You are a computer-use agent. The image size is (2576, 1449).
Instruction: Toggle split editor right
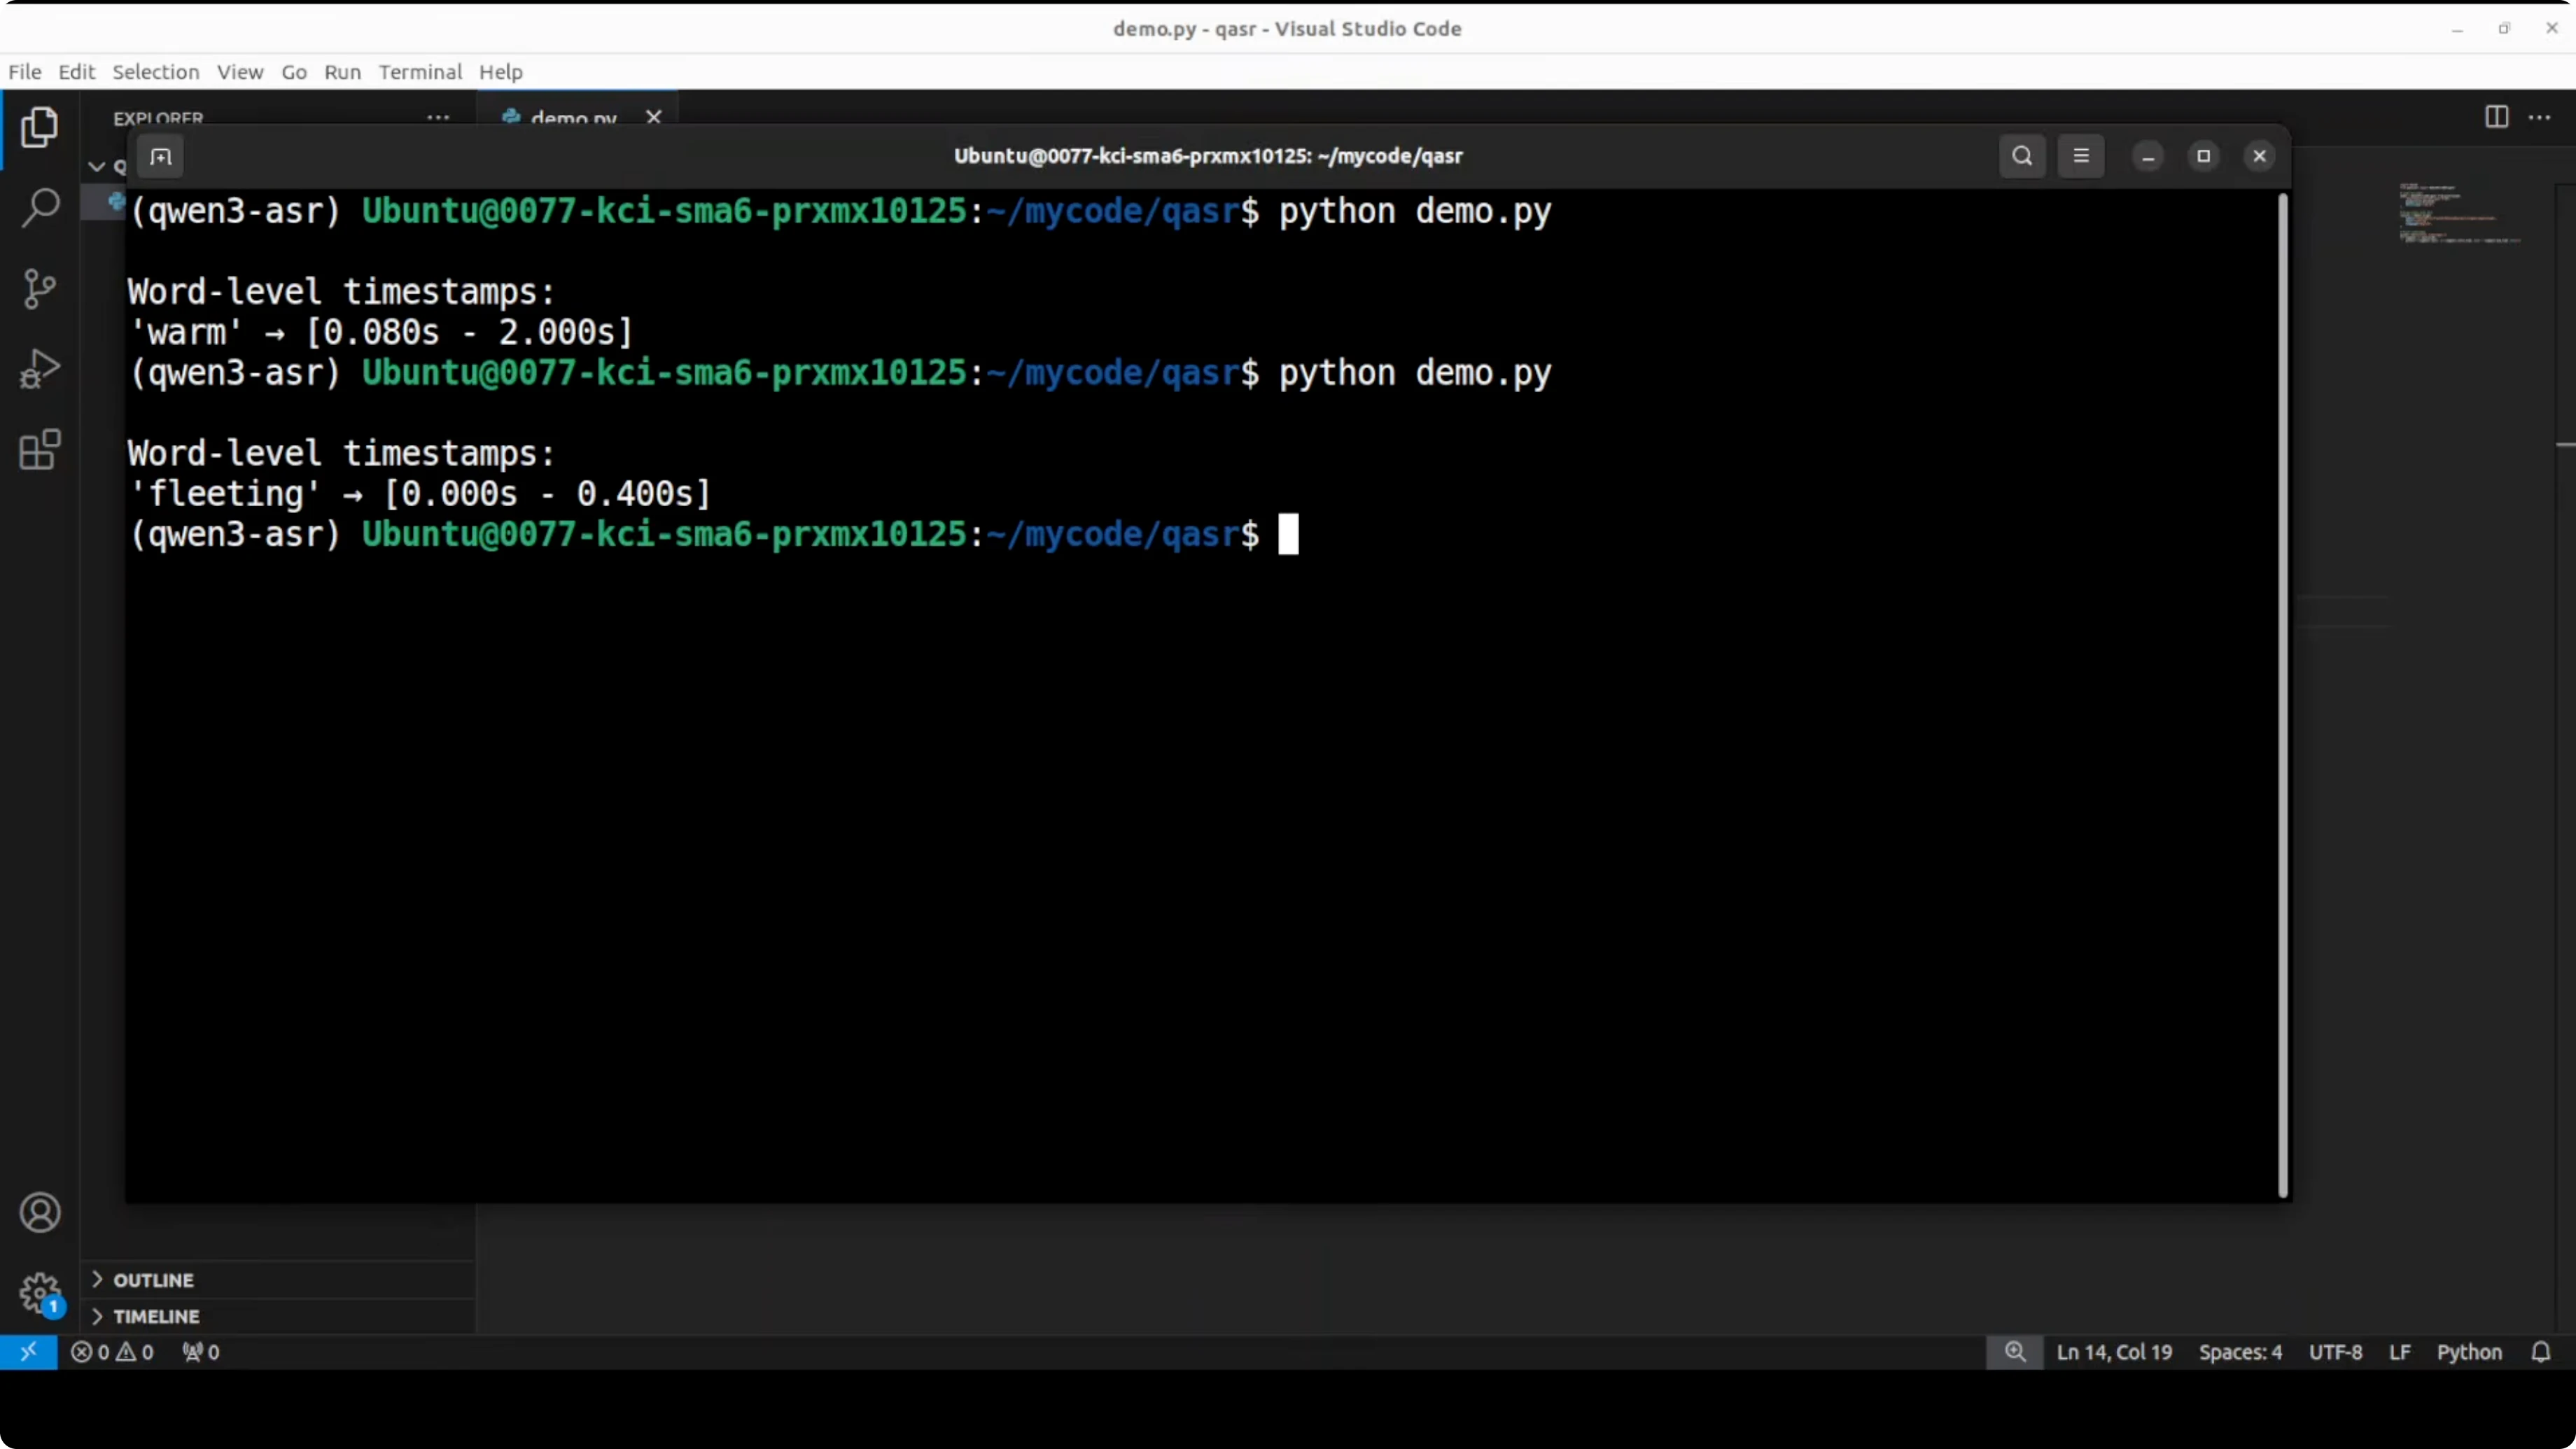pyautogui.click(x=2496, y=117)
